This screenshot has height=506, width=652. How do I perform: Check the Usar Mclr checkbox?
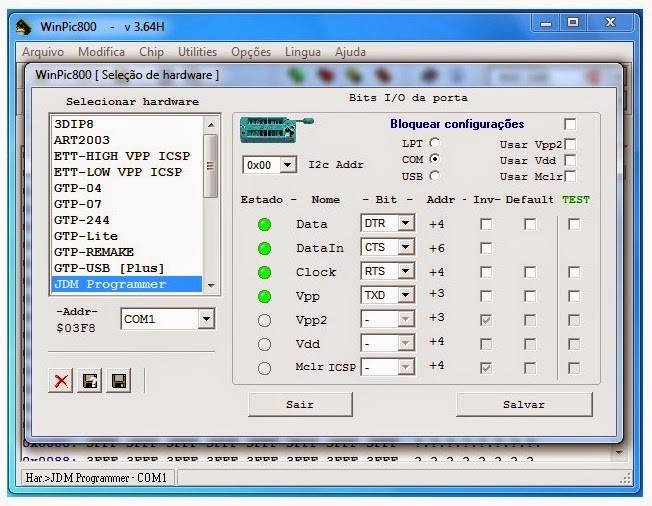coord(570,176)
